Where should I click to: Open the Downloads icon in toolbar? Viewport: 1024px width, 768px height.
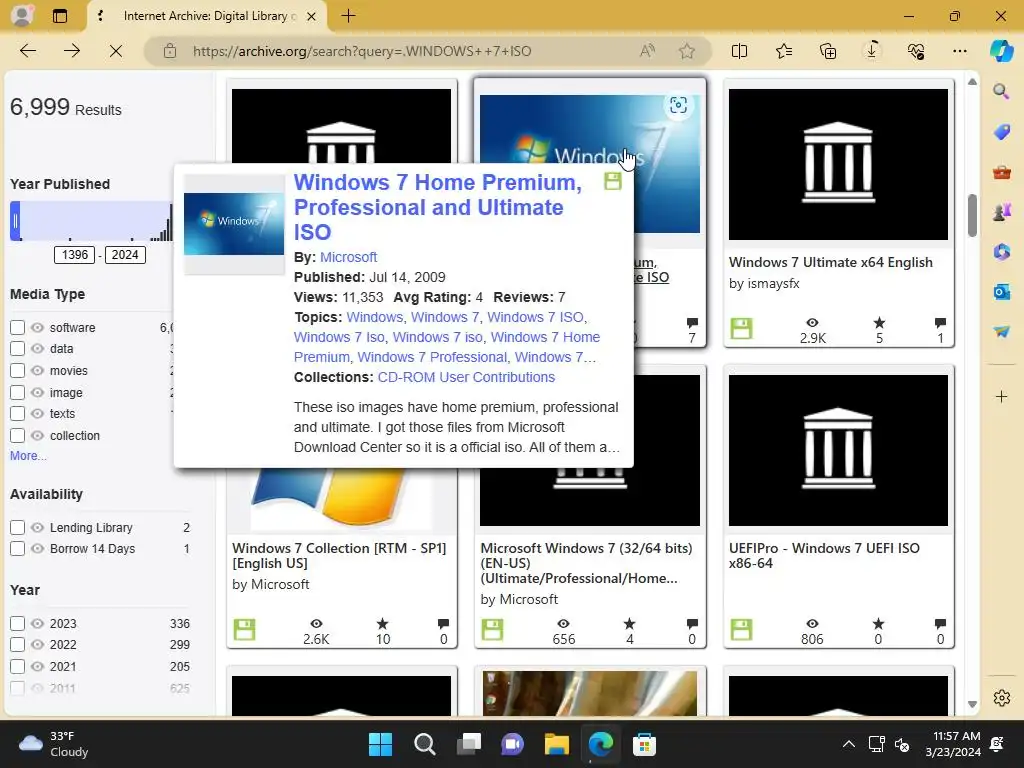click(x=872, y=51)
